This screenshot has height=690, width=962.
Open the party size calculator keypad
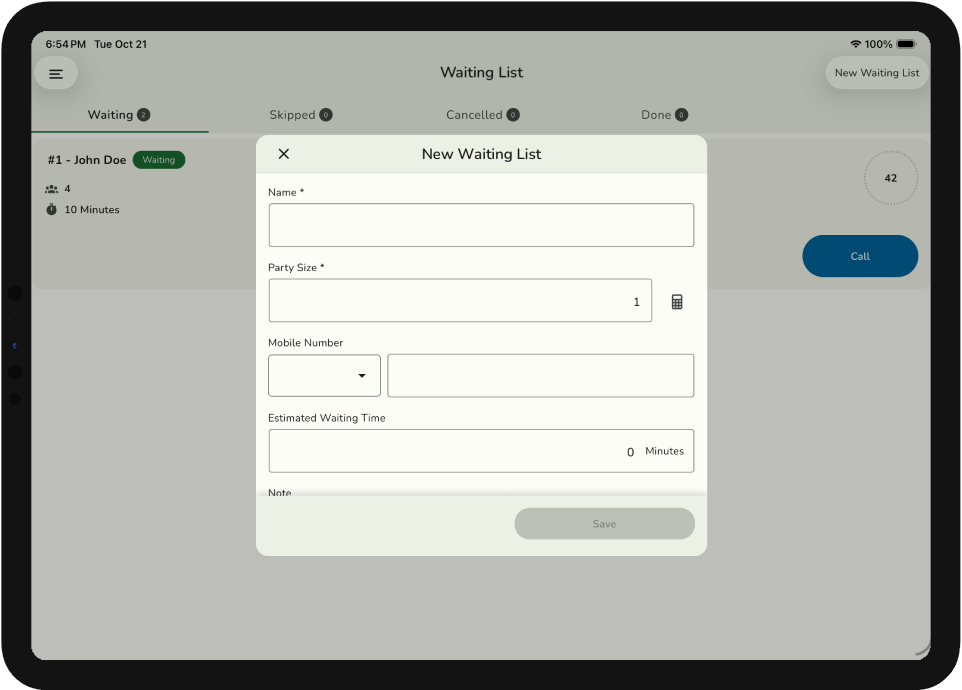coord(677,301)
